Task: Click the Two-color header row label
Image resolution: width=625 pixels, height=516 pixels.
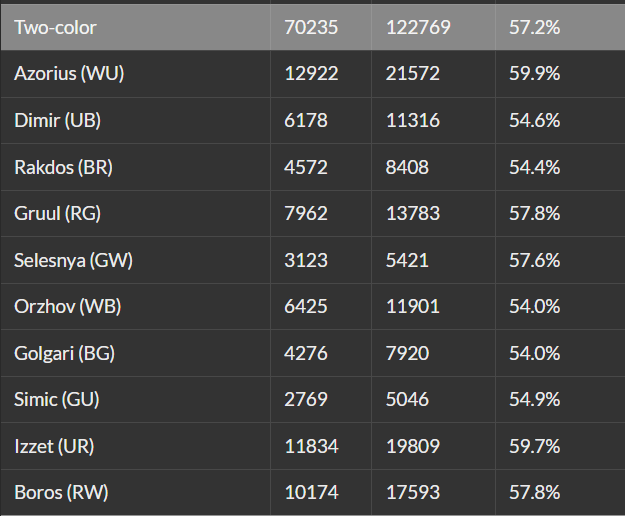Action: [55, 27]
